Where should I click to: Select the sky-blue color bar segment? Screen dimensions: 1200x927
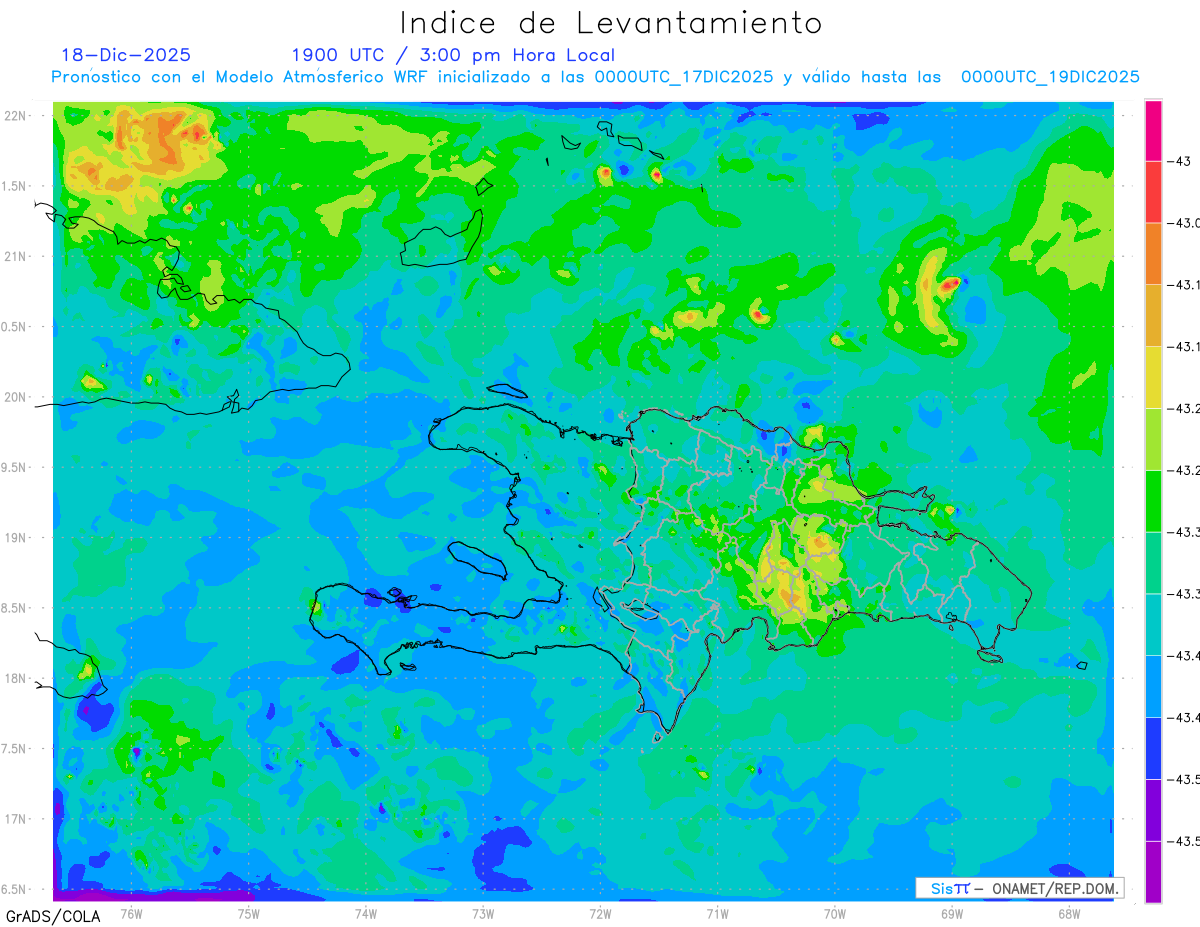coord(1154,686)
